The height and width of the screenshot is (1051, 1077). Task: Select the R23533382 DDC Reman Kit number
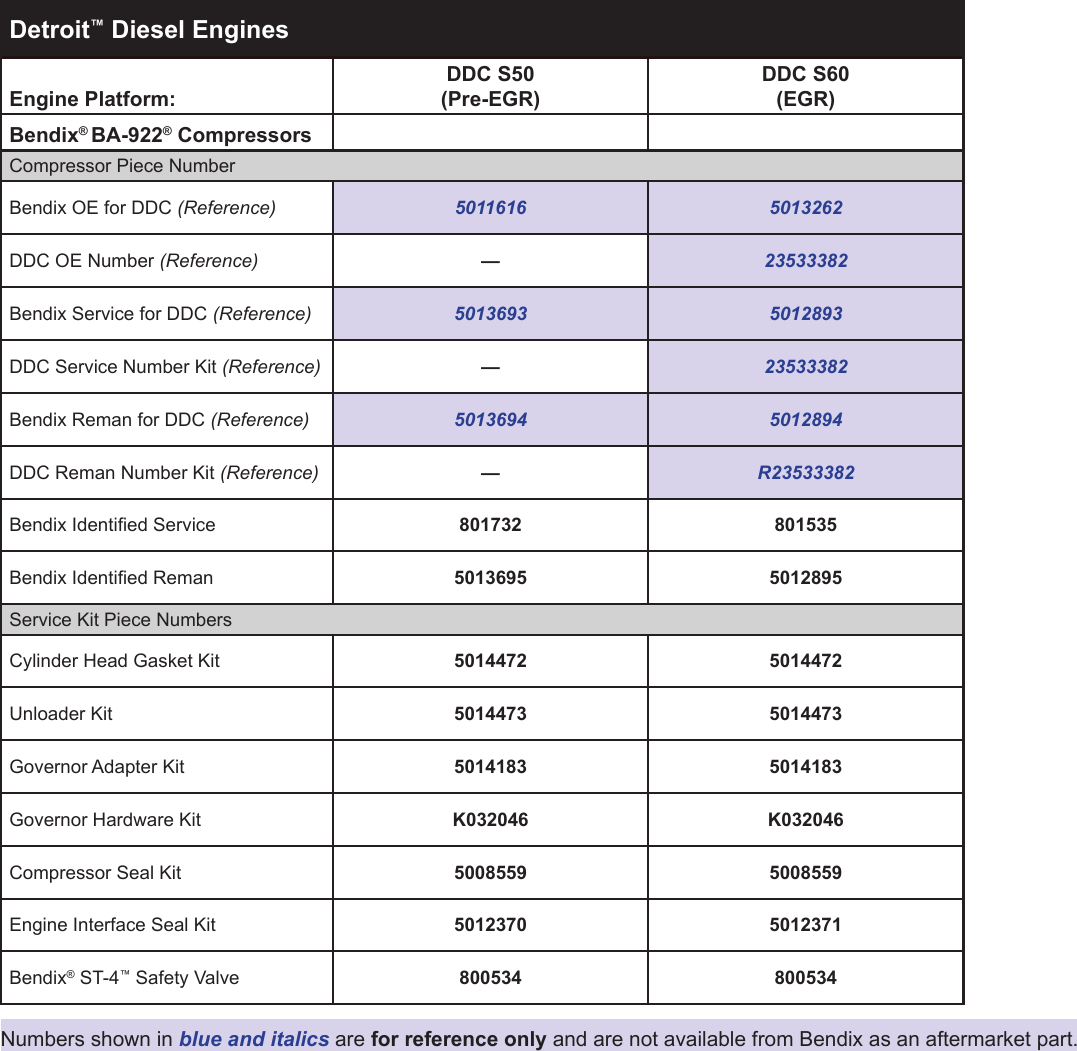805,472
